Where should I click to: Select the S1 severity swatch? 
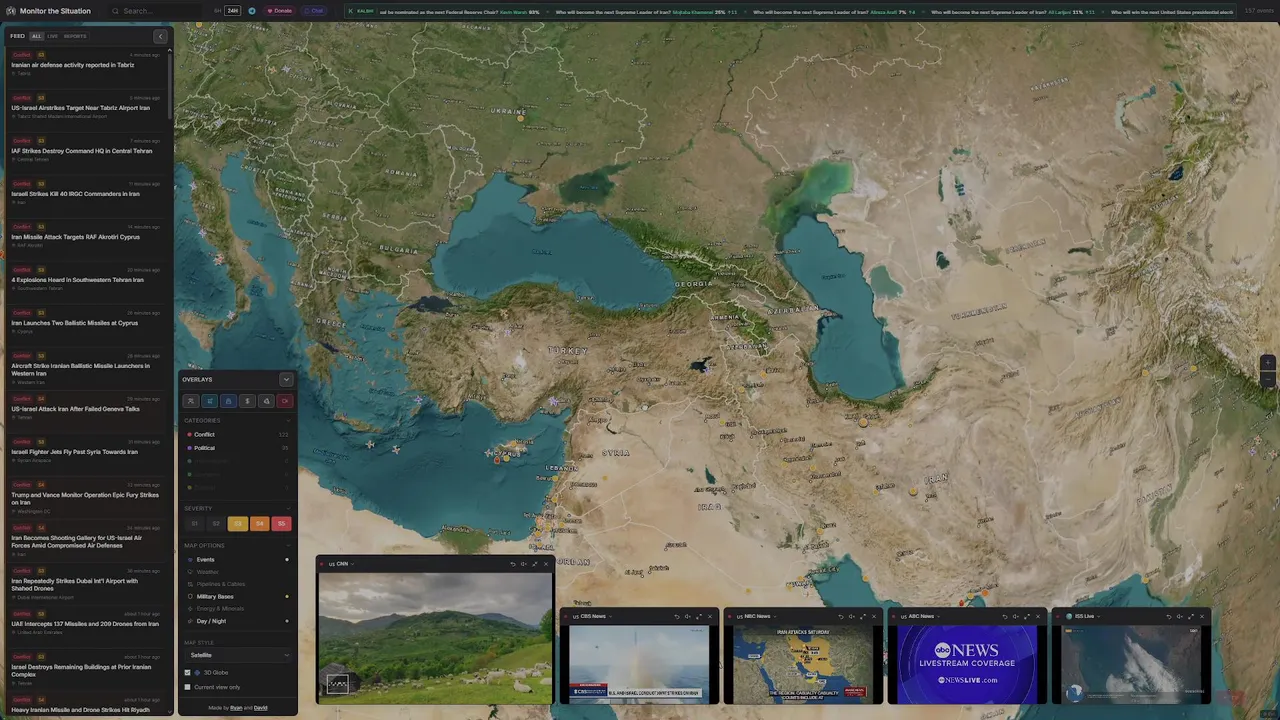194,524
